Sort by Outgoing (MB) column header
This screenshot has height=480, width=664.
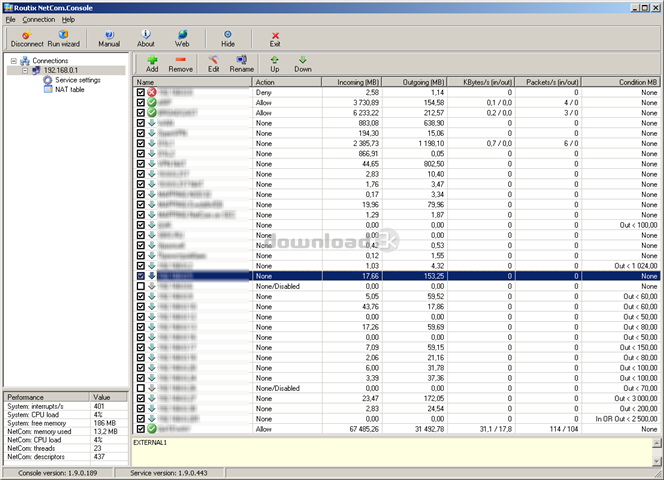[x=414, y=82]
